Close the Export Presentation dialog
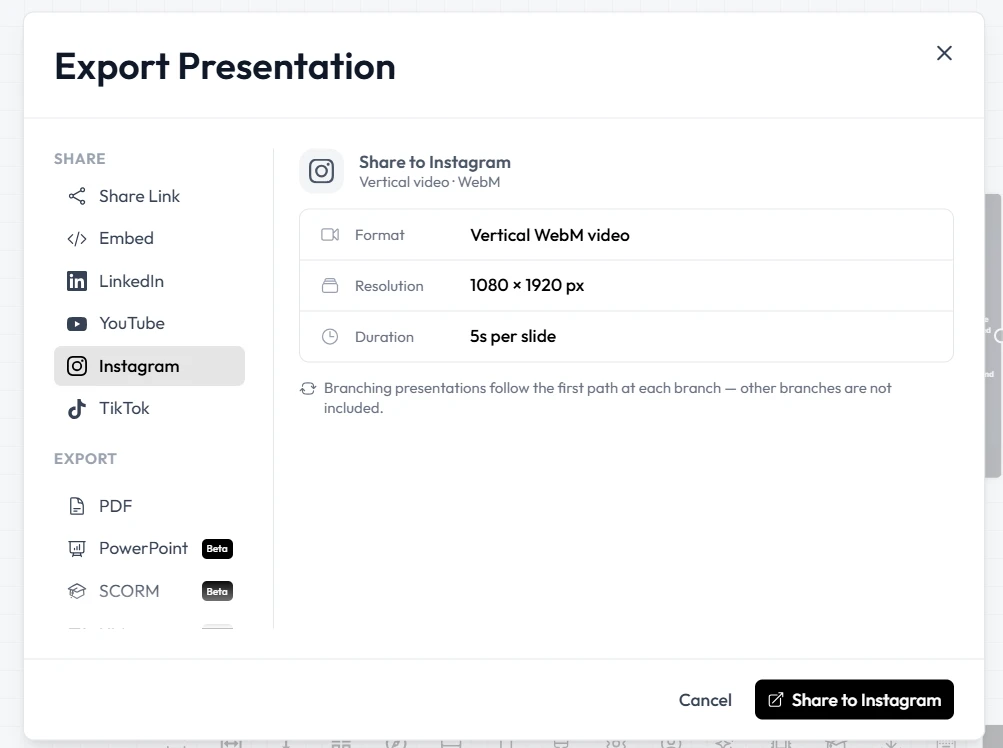Image resolution: width=1003 pixels, height=748 pixels. (944, 53)
